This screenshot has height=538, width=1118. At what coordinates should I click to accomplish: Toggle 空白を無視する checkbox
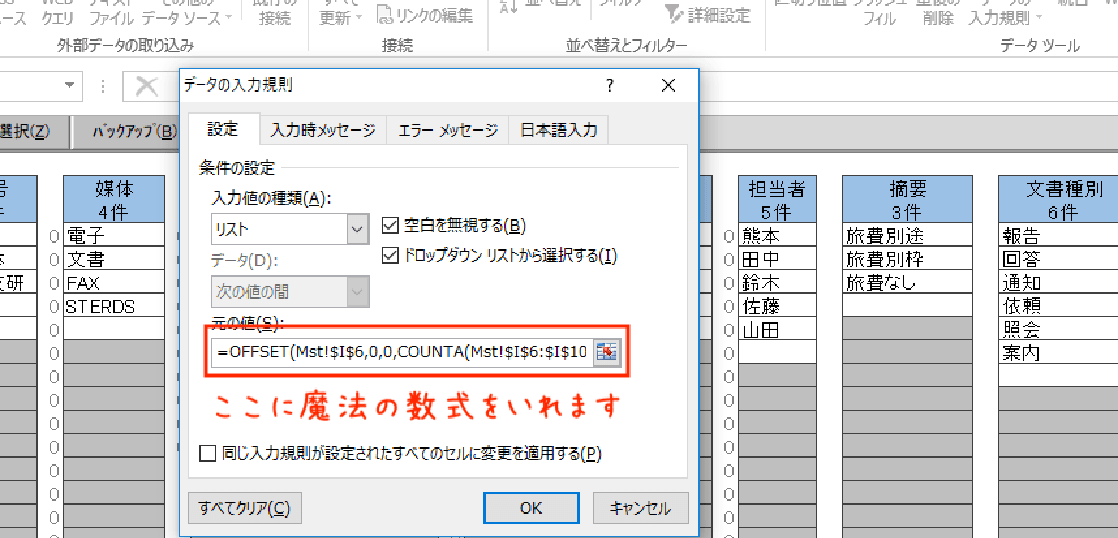point(390,226)
